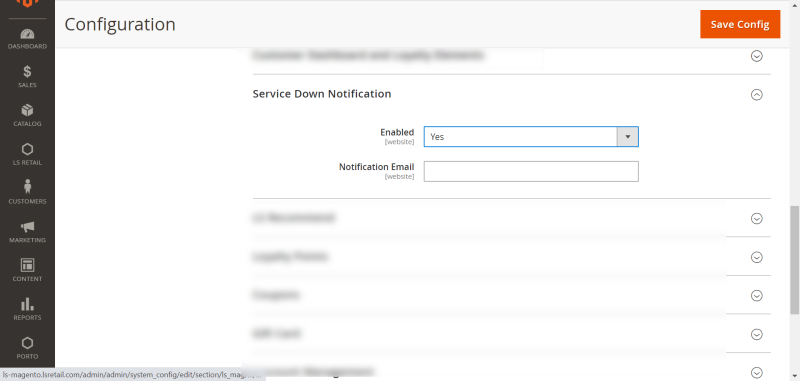
Task: Expand the first blurred section below Notification Email
Action: [757, 218]
